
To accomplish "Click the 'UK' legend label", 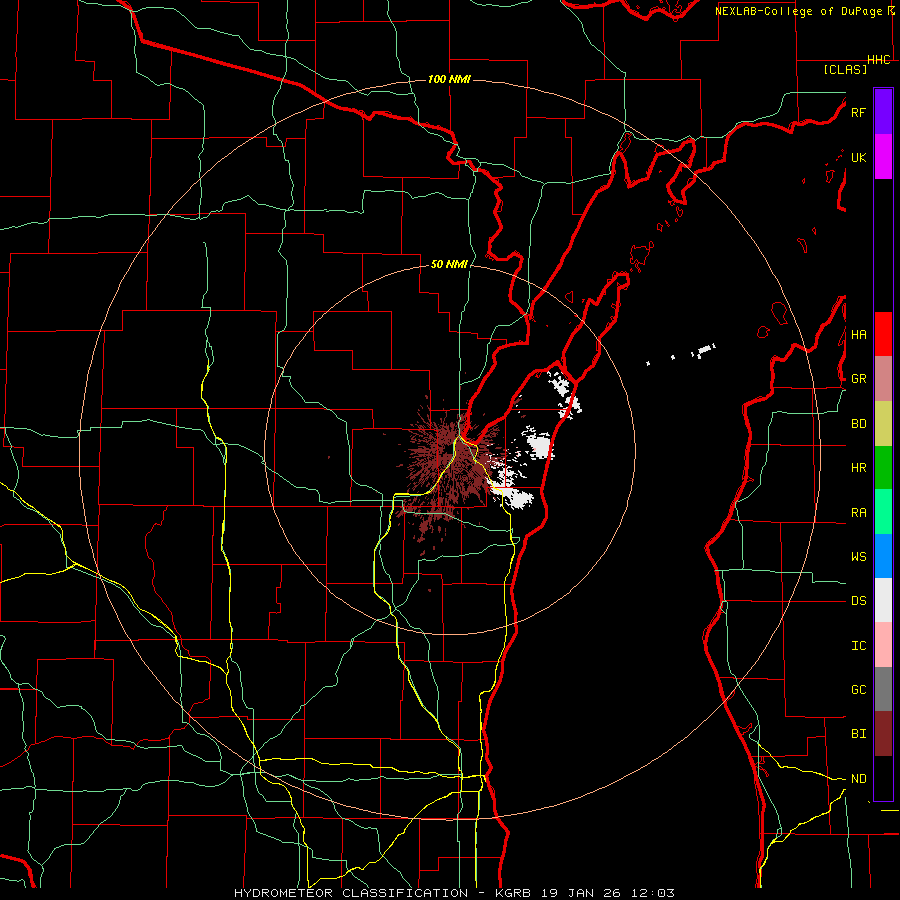I will (x=858, y=157).
